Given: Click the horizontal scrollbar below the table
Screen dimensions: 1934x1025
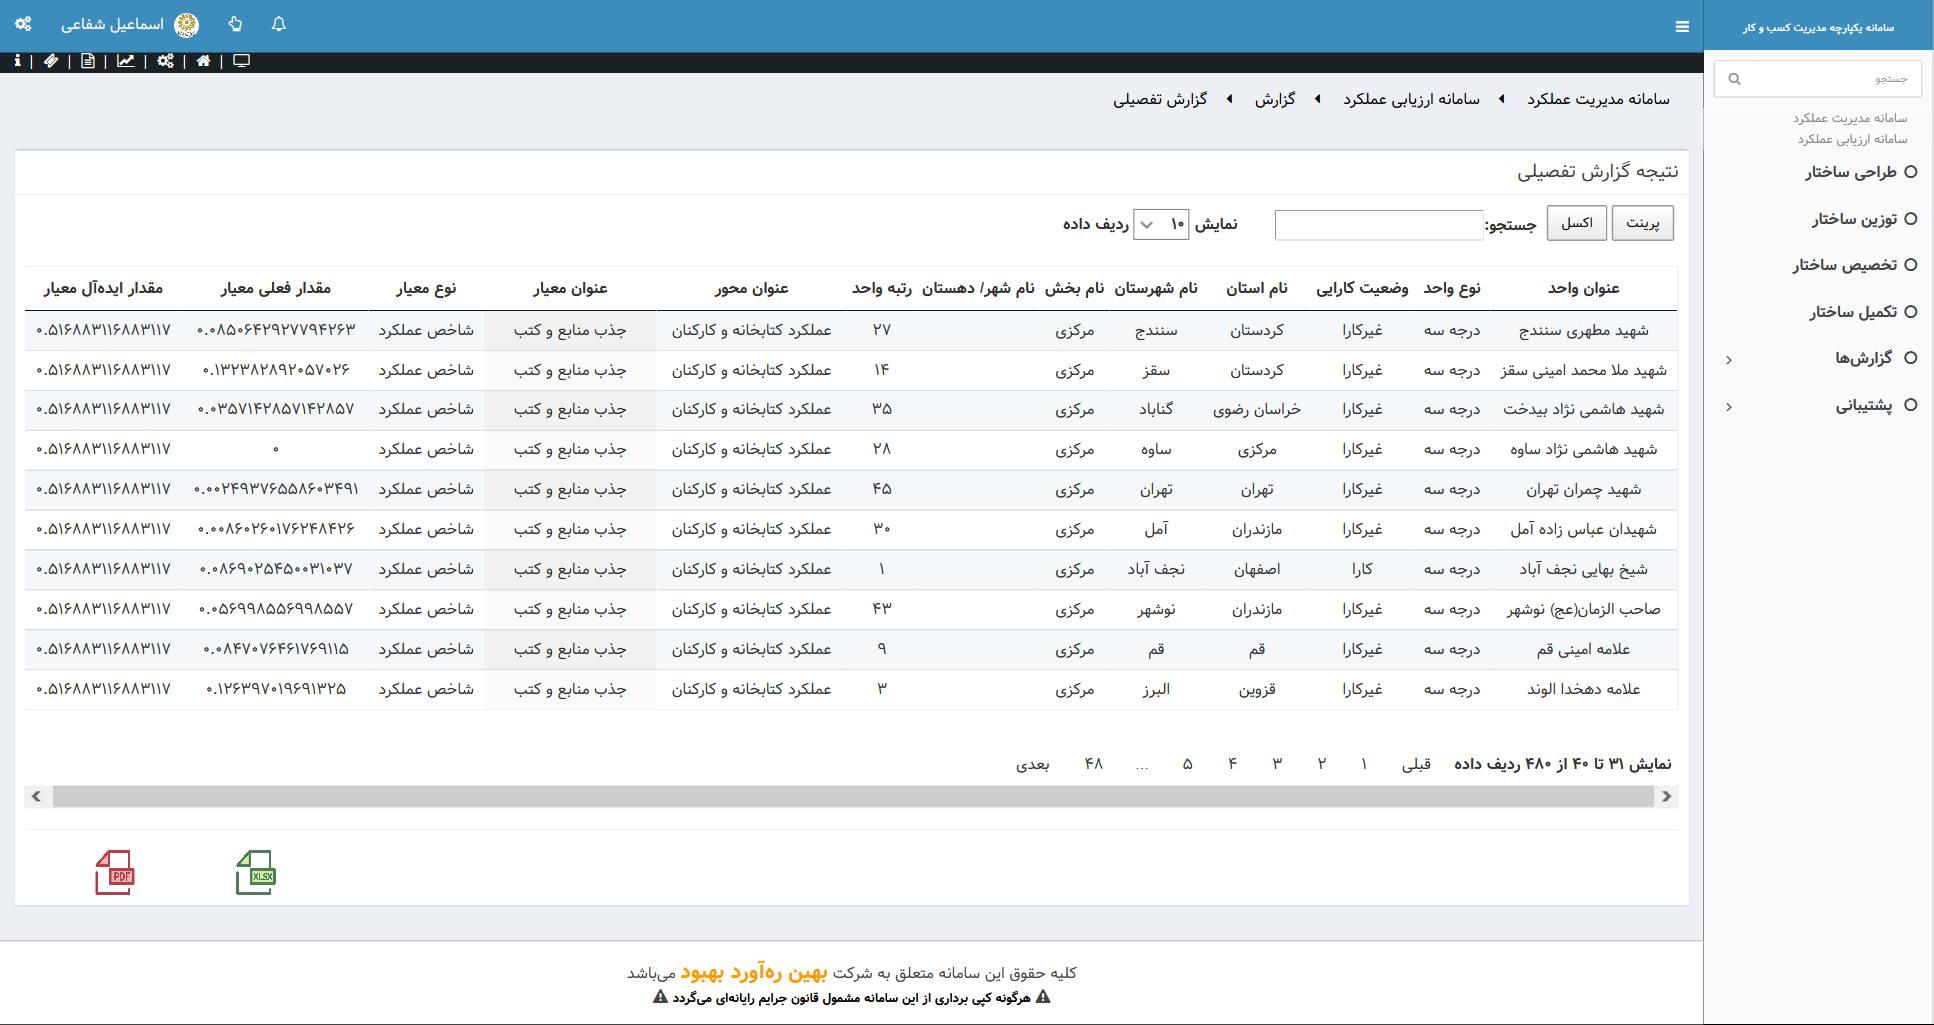Looking at the screenshot, I should point(850,797).
